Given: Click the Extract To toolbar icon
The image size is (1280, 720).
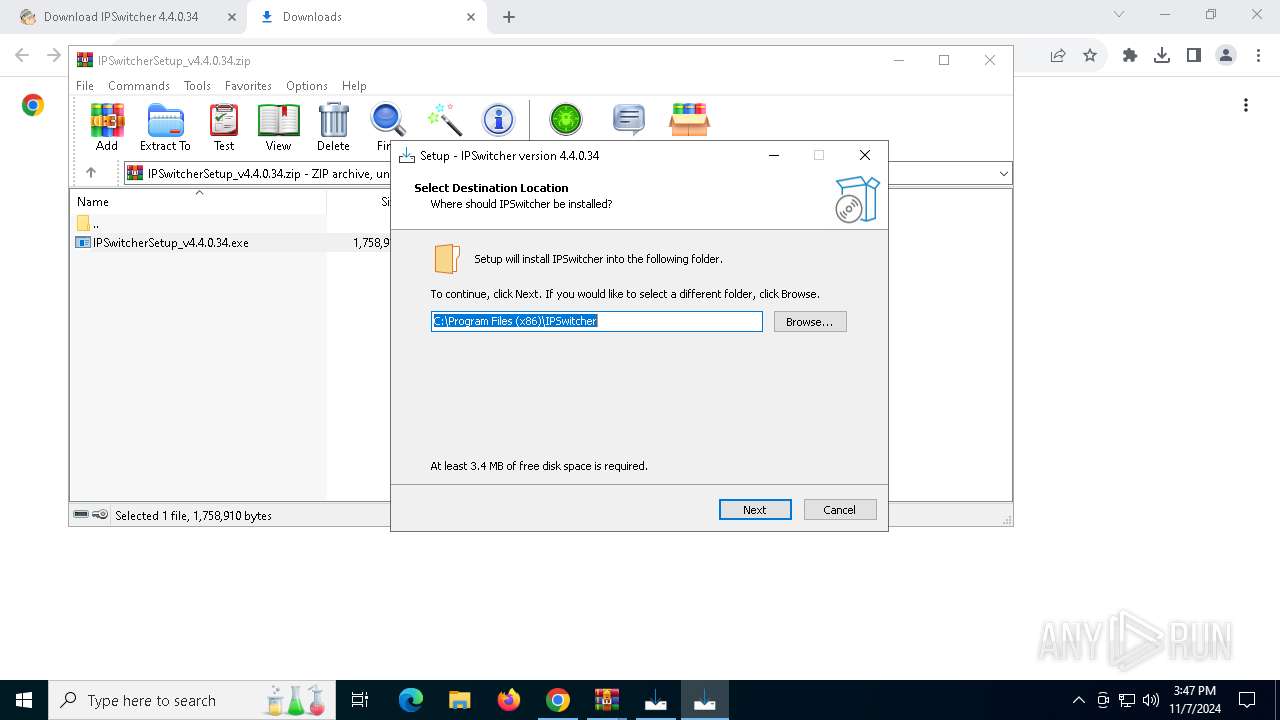Looking at the screenshot, I should (x=165, y=127).
